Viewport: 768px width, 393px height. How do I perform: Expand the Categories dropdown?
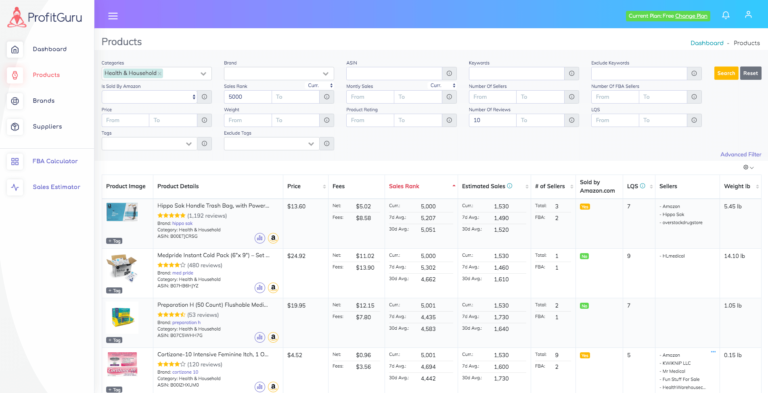click(203, 74)
